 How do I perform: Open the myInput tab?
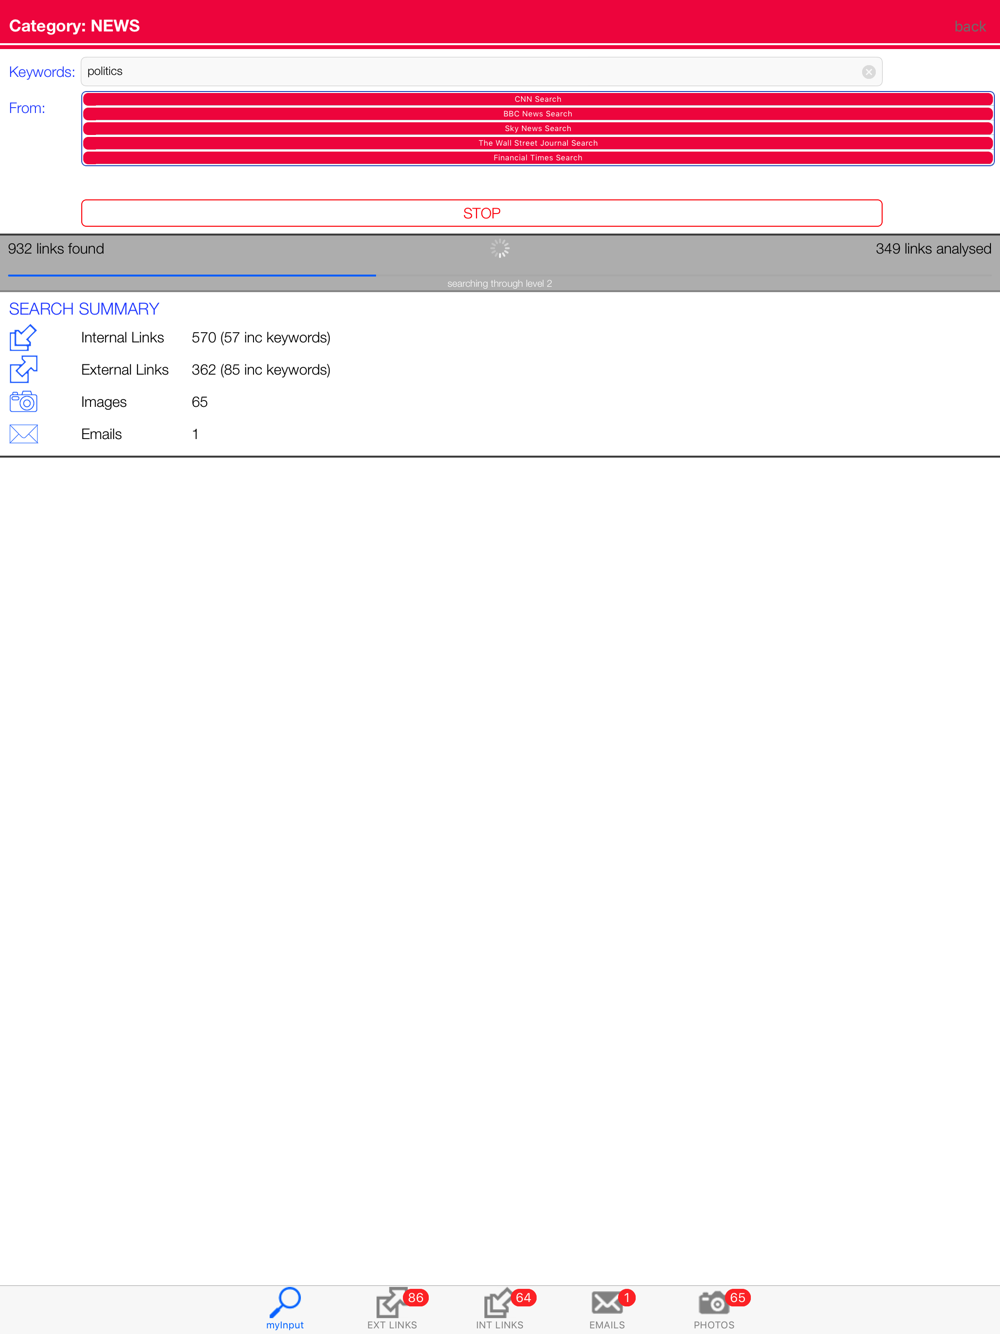285,1308
